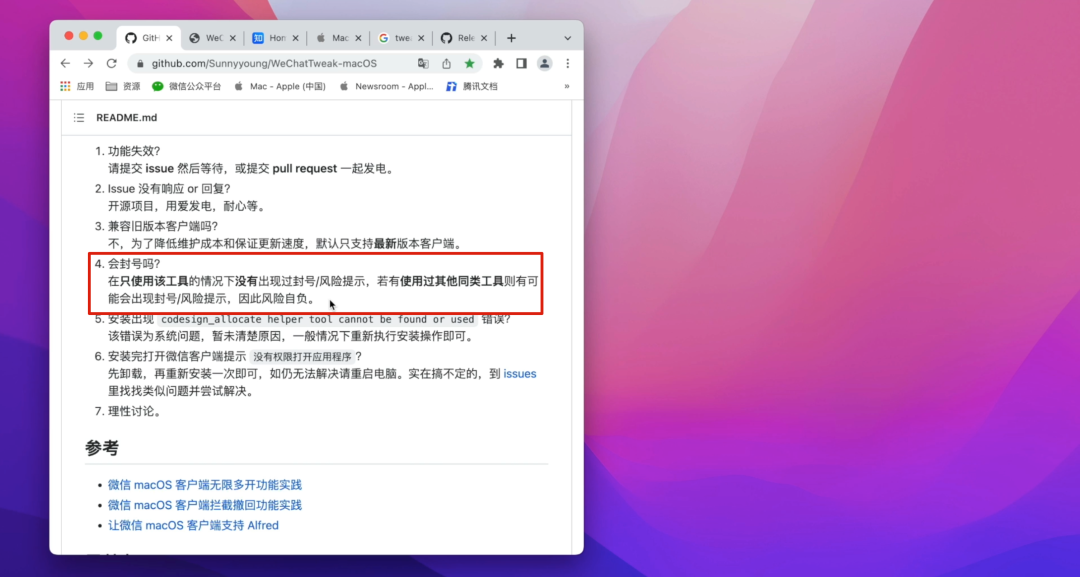Viewport: 1080px width, 577px height.
Task: Open the side panel icon
Action: click(521, 62)
